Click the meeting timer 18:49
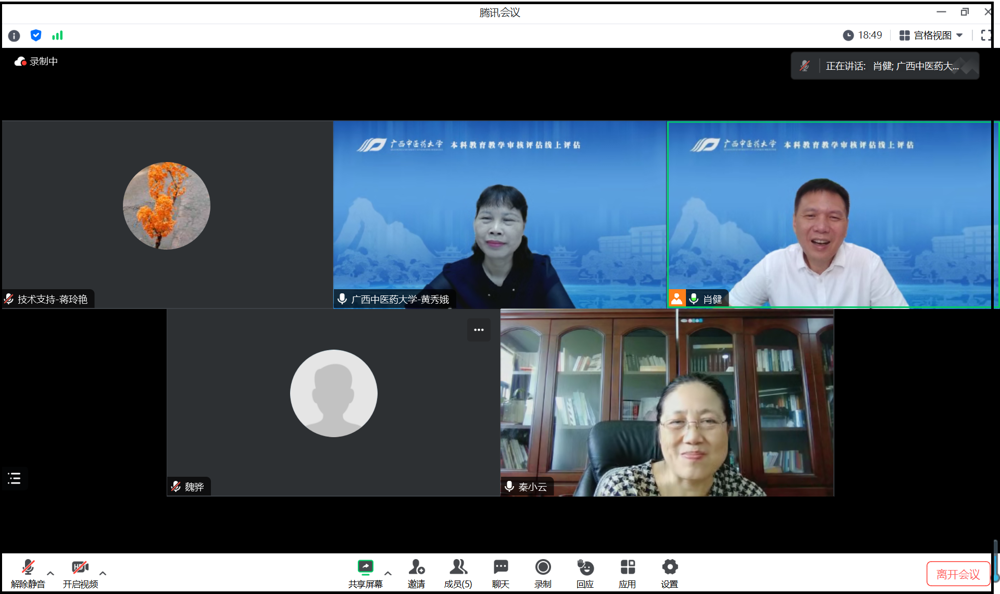This screenshot has width=1000, height=594. [862, 35]
